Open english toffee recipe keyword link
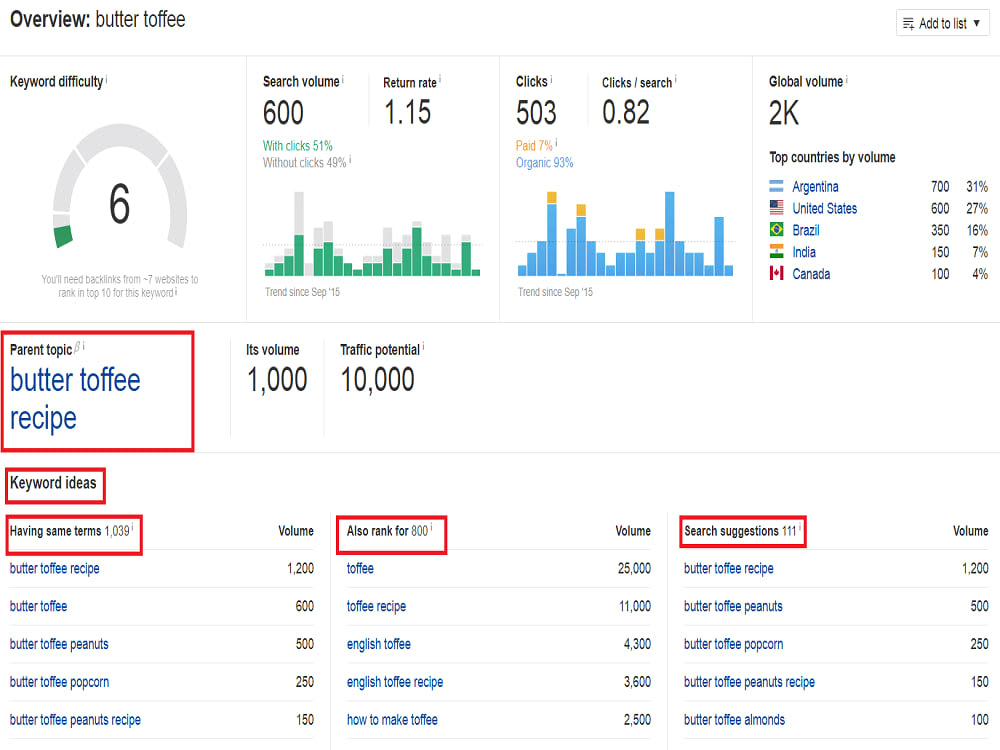The image size is (1000, 750). (x=395, y=682)
